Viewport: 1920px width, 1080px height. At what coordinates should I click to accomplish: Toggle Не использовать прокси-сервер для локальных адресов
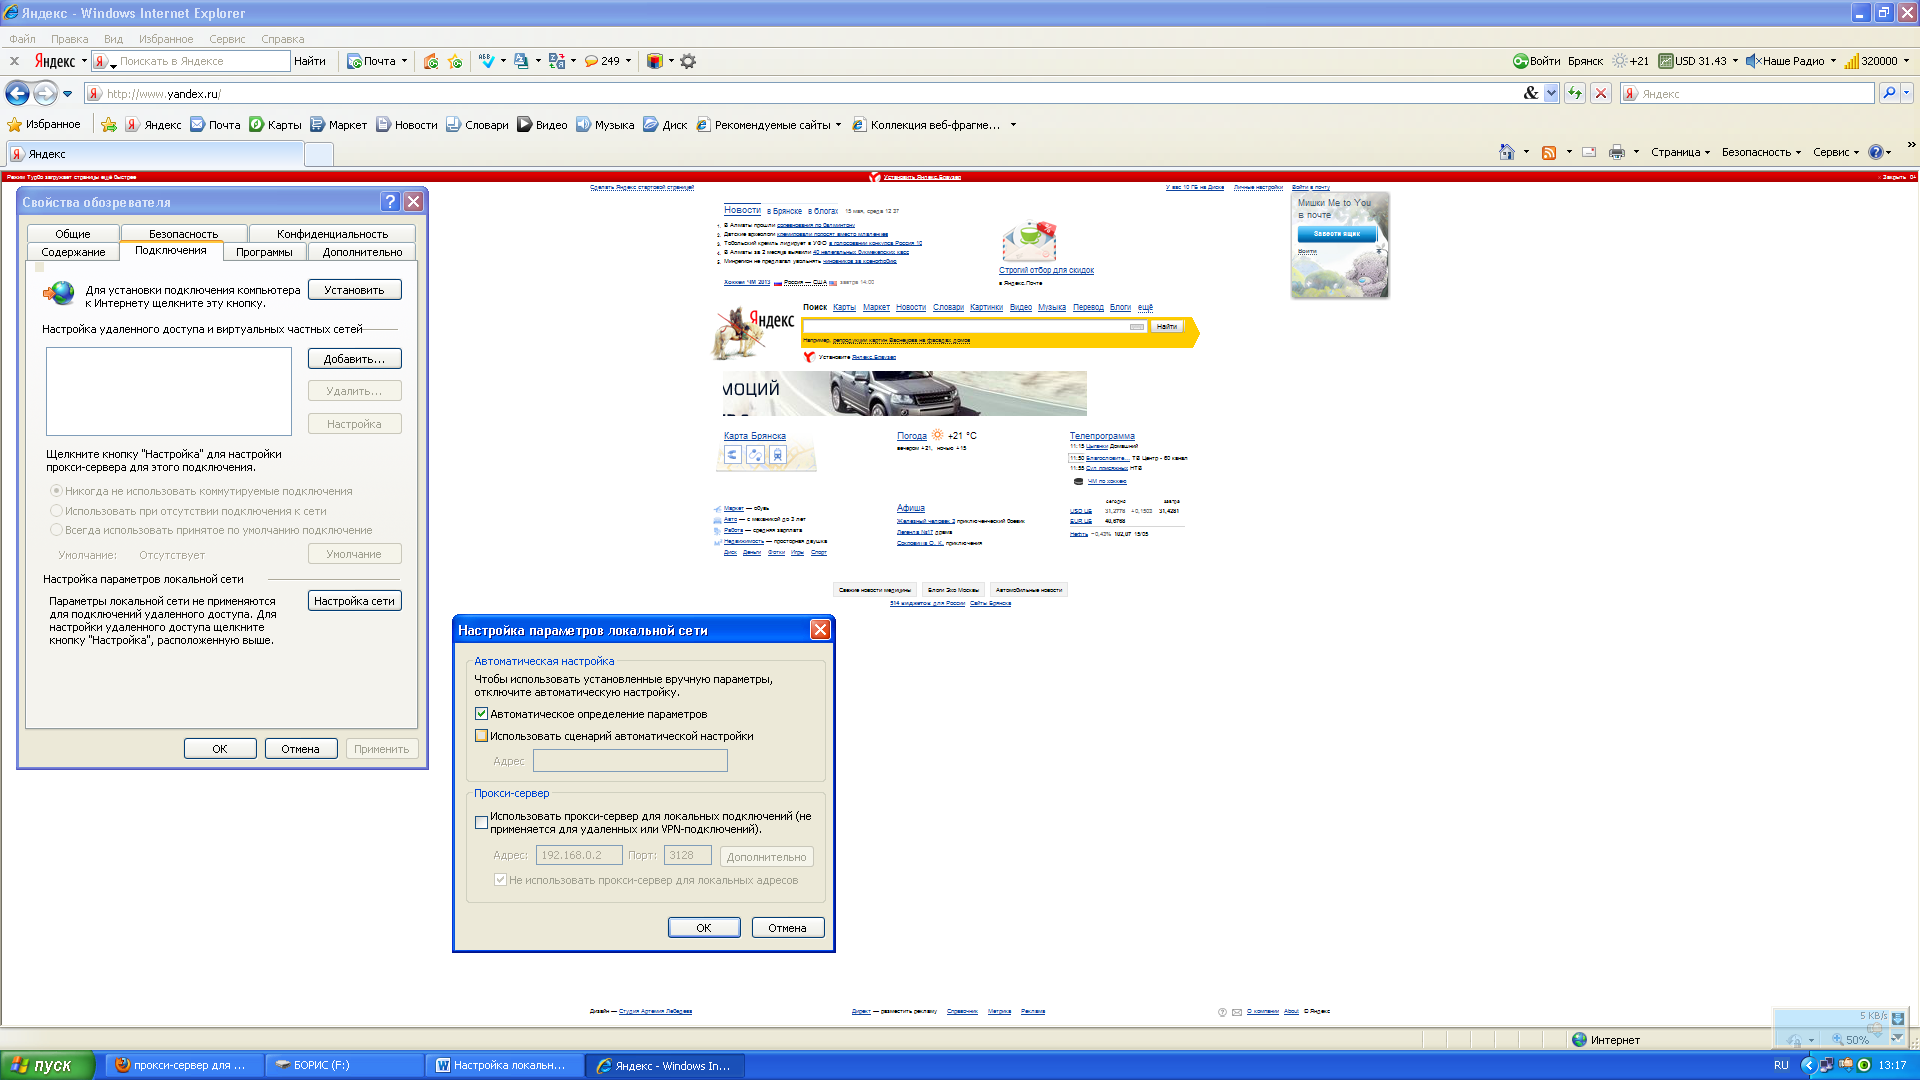(500, 880)
